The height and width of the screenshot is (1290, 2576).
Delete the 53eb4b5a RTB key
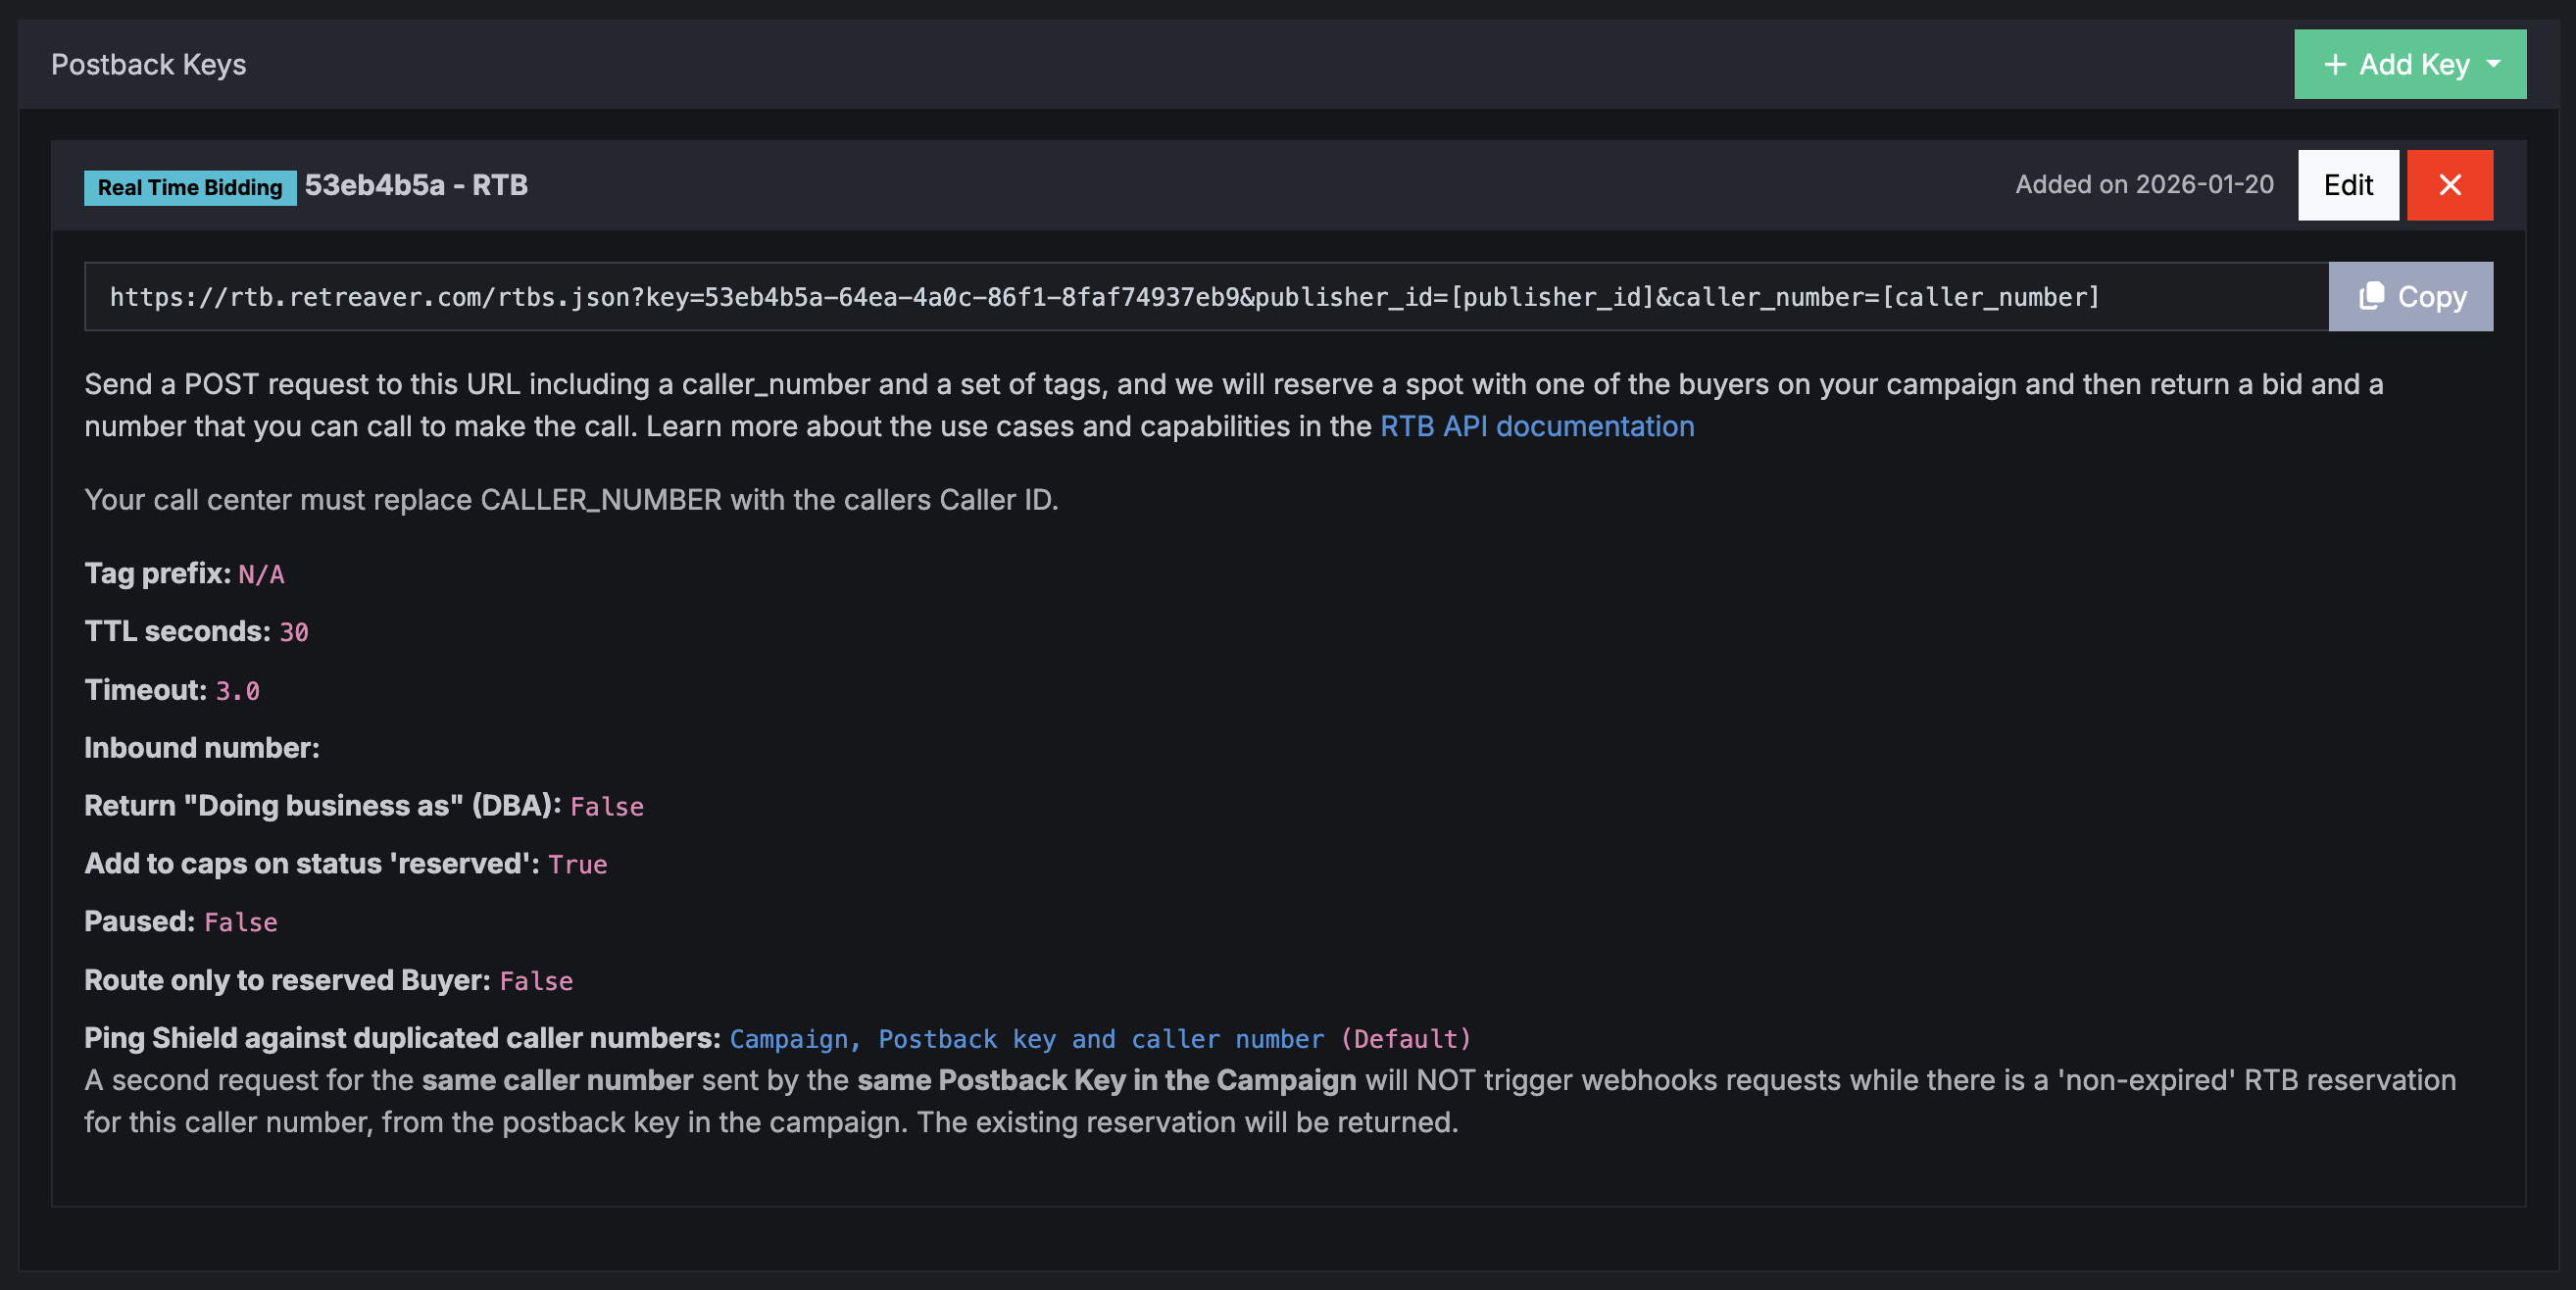(2449, 185)
